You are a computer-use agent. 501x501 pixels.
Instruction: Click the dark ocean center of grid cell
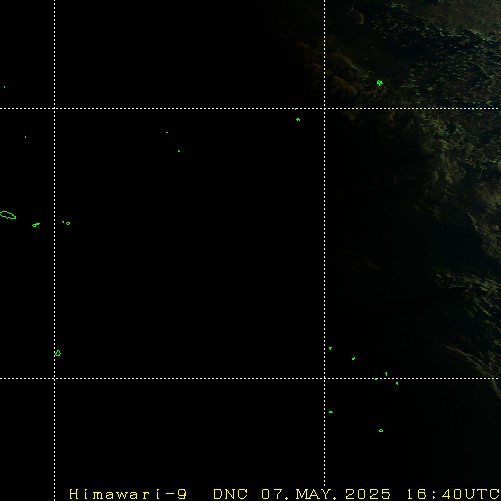point(190,243)
